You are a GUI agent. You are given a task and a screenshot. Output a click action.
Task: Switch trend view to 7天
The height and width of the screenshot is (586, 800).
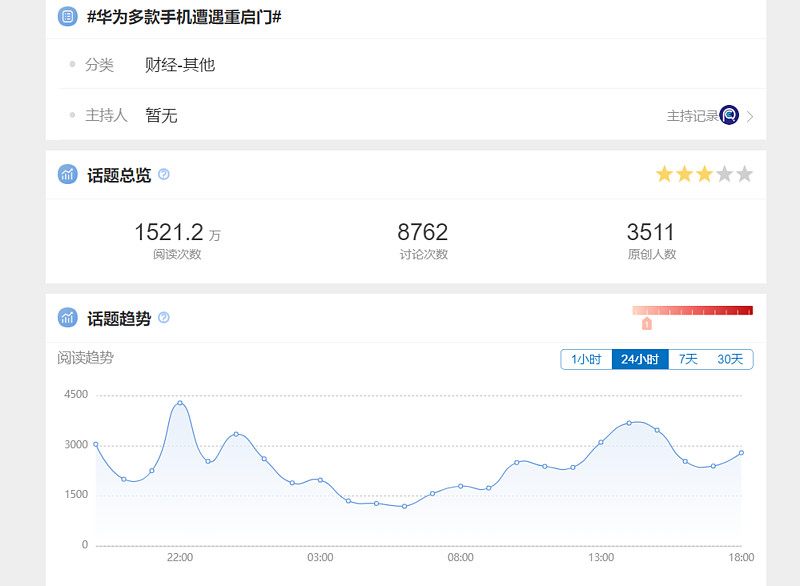pos(688,359)
